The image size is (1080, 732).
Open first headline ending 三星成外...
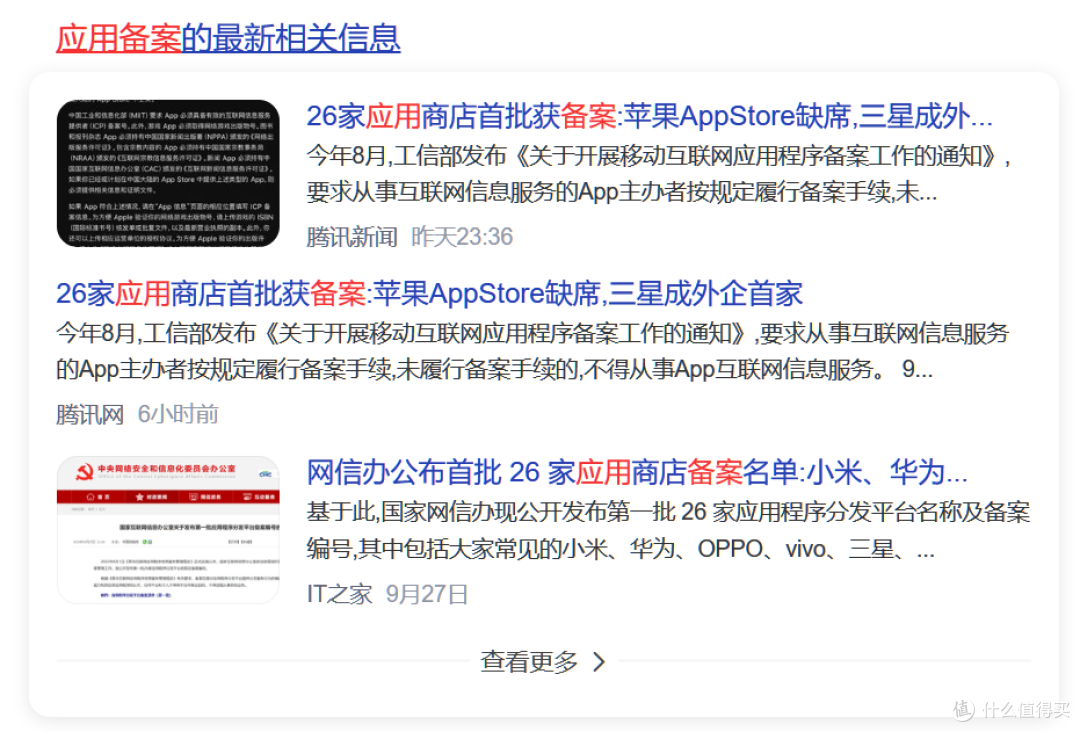coord(650,116)
